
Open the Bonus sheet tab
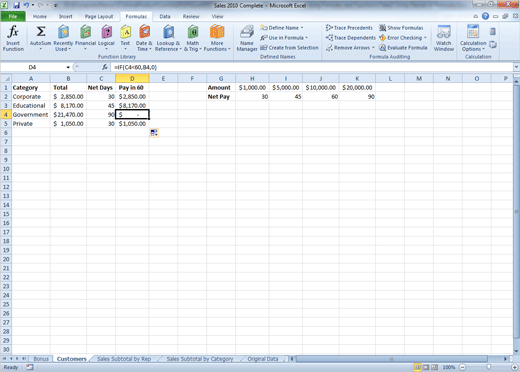[41, 359]
